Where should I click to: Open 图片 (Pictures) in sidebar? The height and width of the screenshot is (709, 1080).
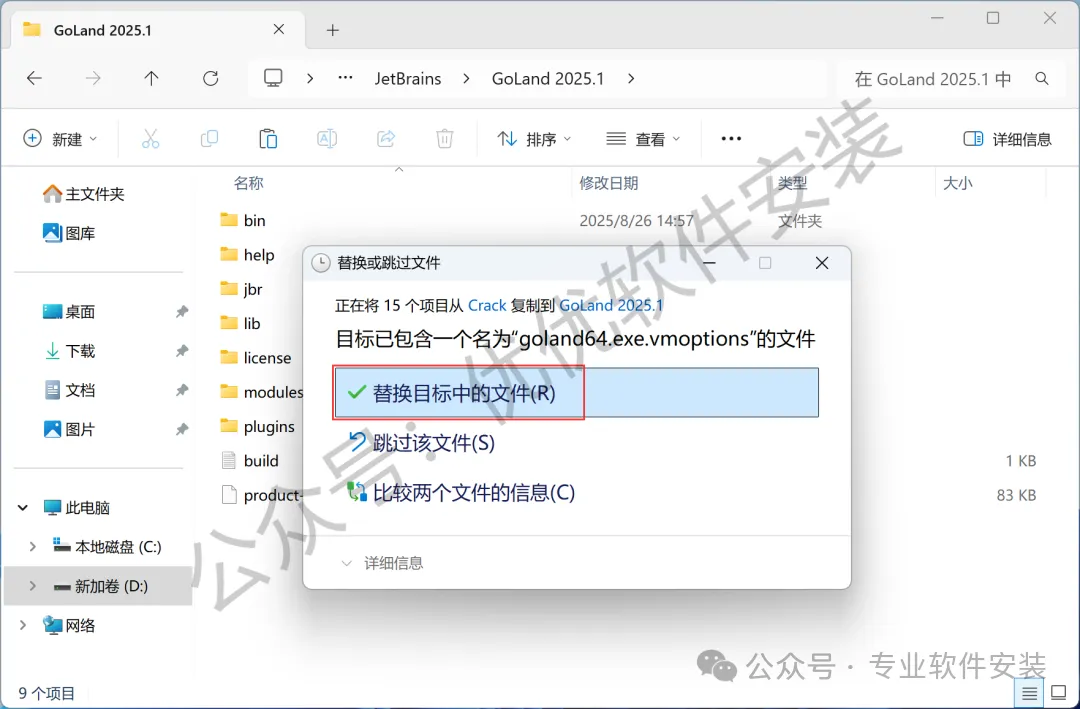69,430
